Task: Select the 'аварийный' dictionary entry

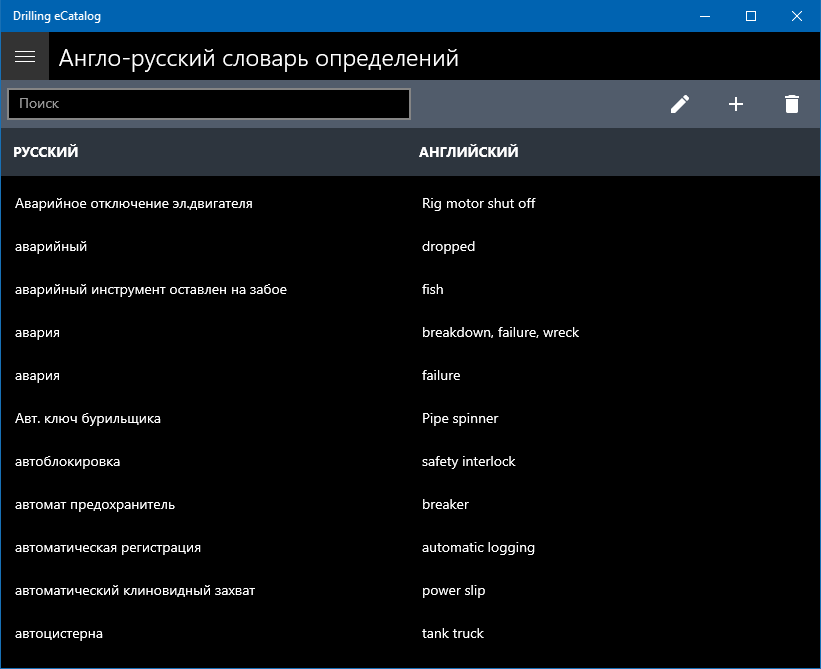Action: (x=51, y=247)
